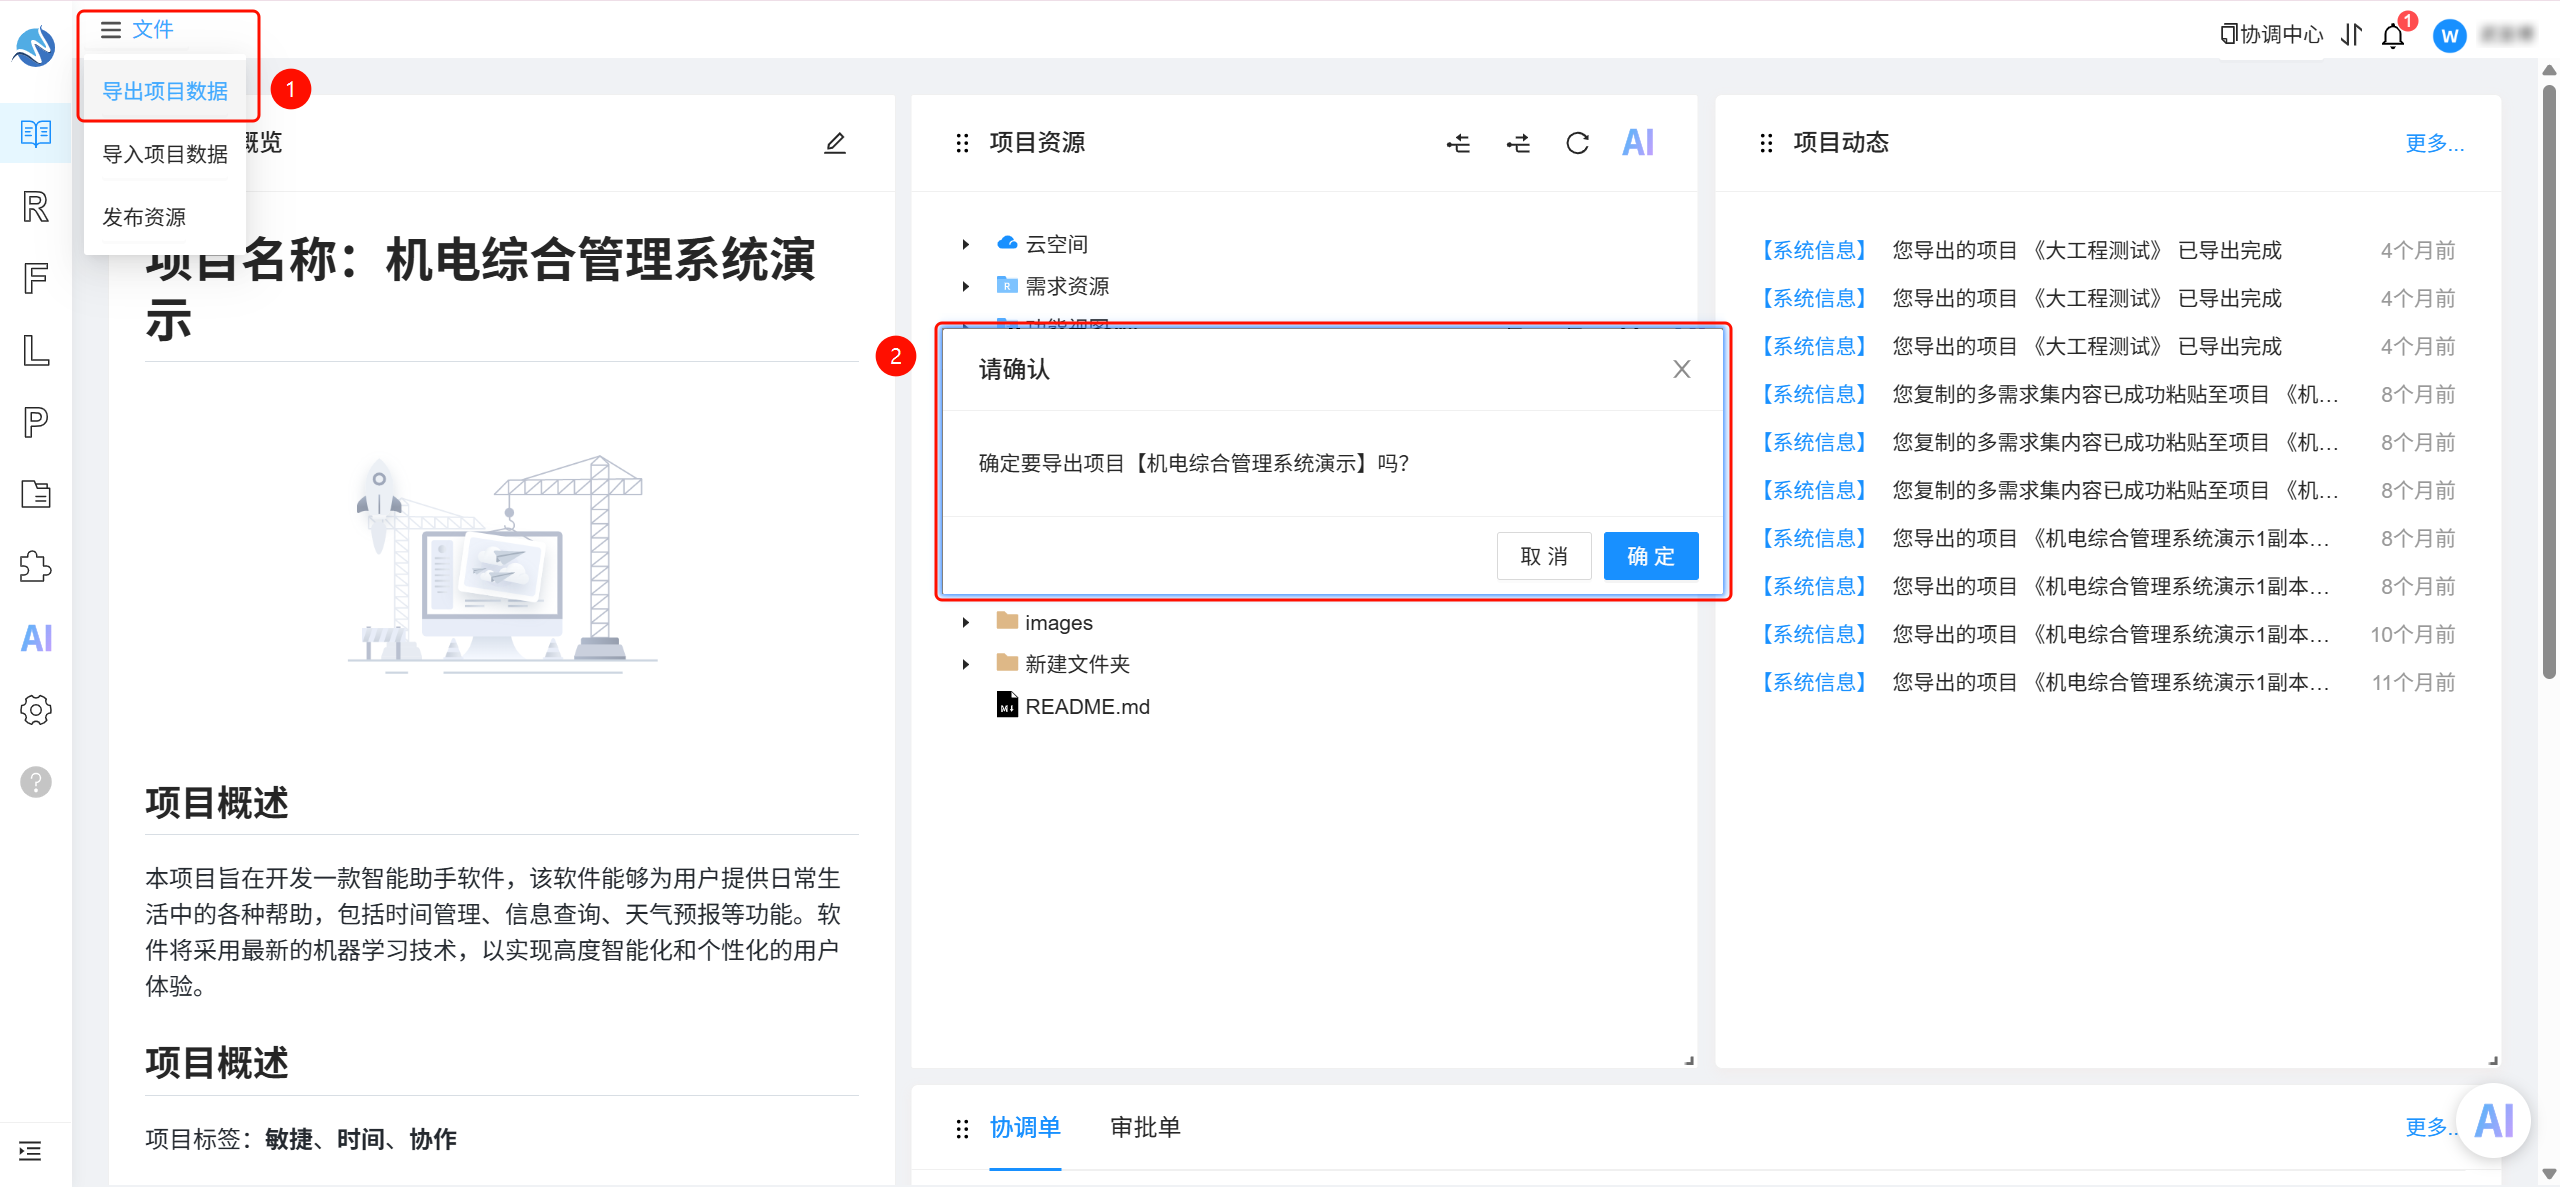This screenshot has width=2560, height=1187.
Task: Expand the images folder
Action: tap(966, 622)
